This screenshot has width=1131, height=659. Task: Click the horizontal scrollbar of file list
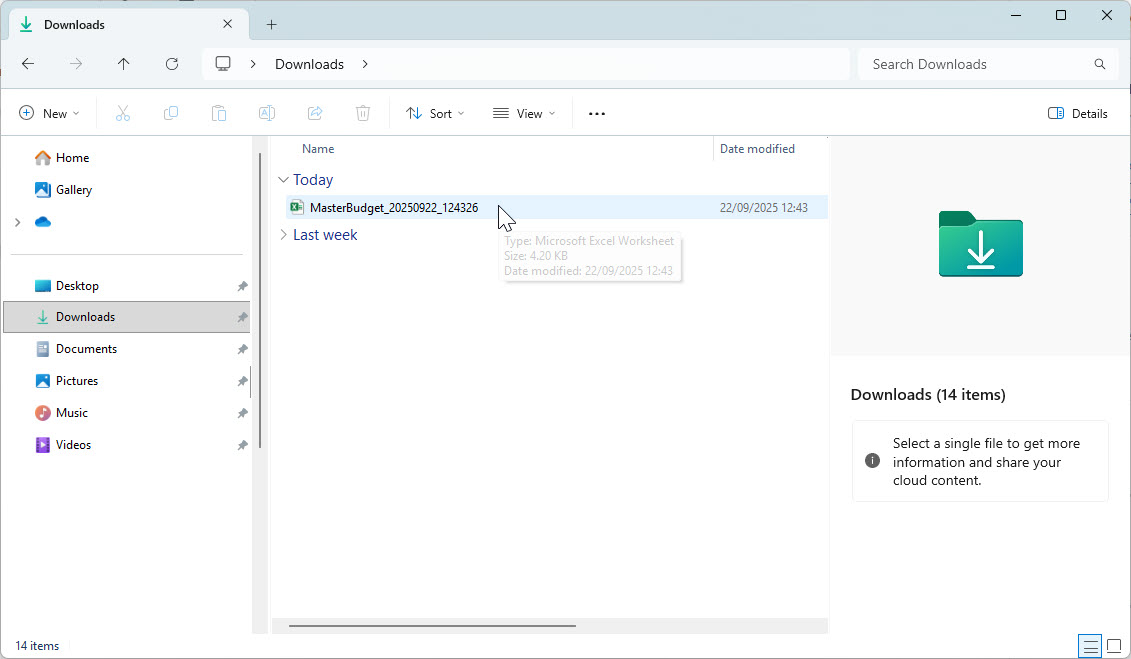[x=432, y=626]
